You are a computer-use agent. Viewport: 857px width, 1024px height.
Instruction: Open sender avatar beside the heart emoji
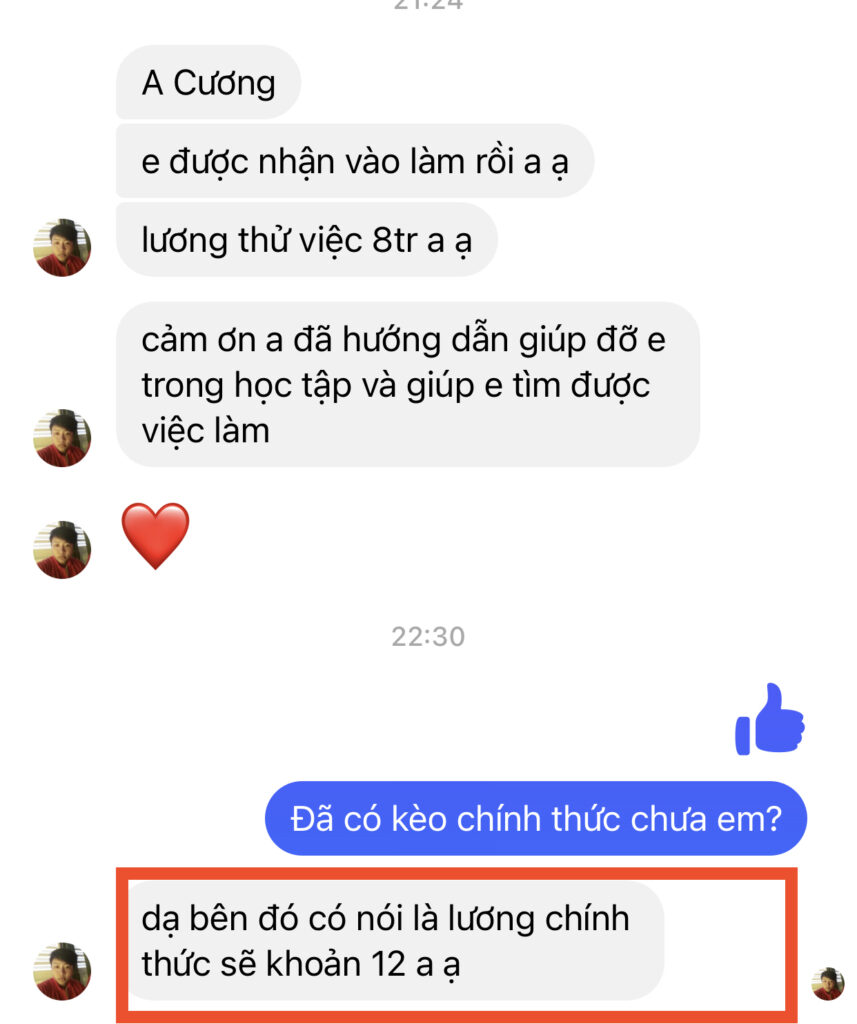pos(62,550)
